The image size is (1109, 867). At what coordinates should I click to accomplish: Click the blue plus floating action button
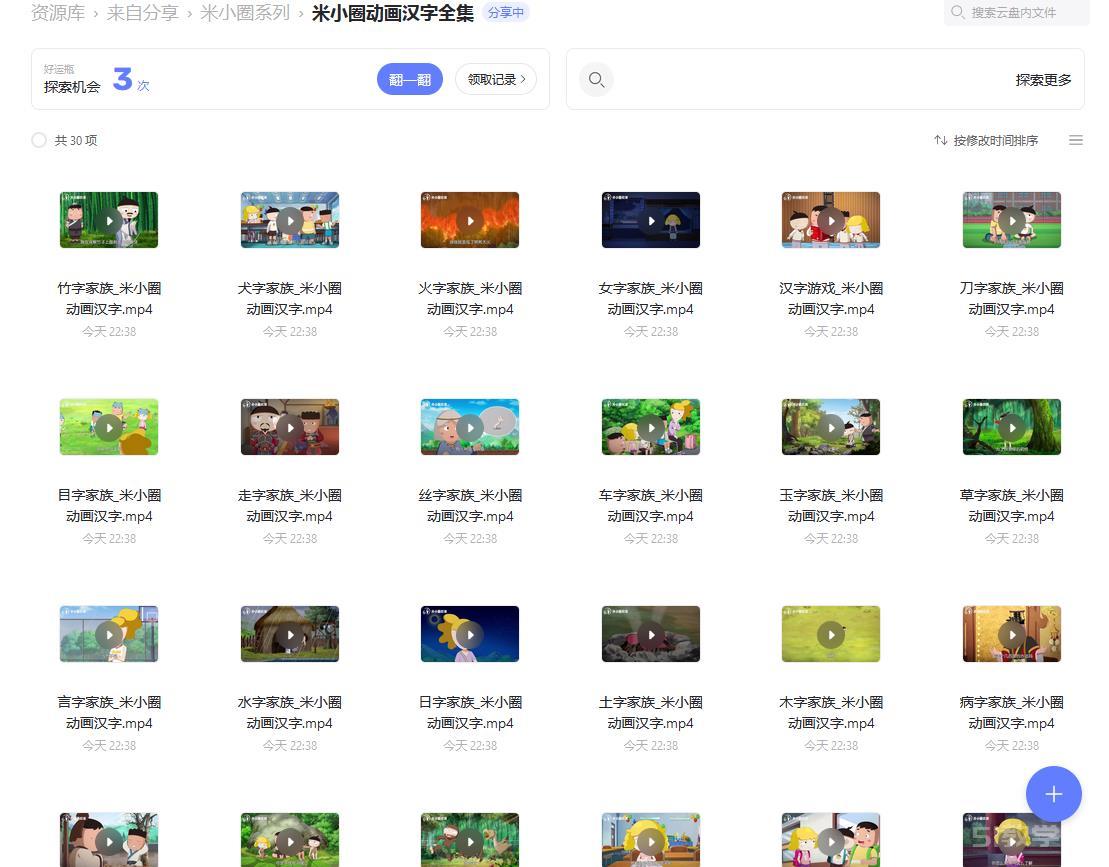(x=1053, y=794)
